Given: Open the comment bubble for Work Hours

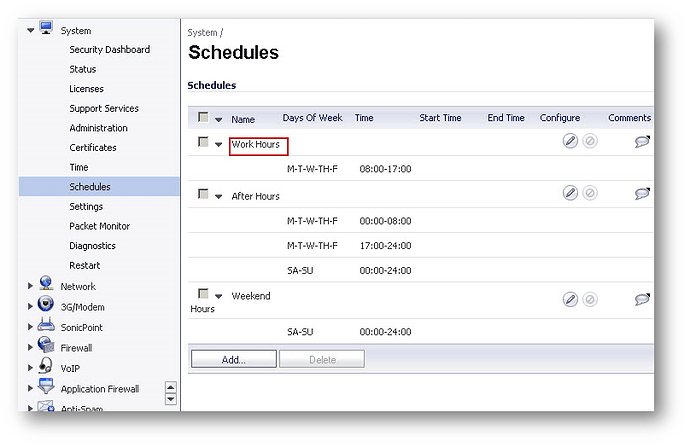Looking at the screenshot, I should pyautogui.click(x=642, y=143).
